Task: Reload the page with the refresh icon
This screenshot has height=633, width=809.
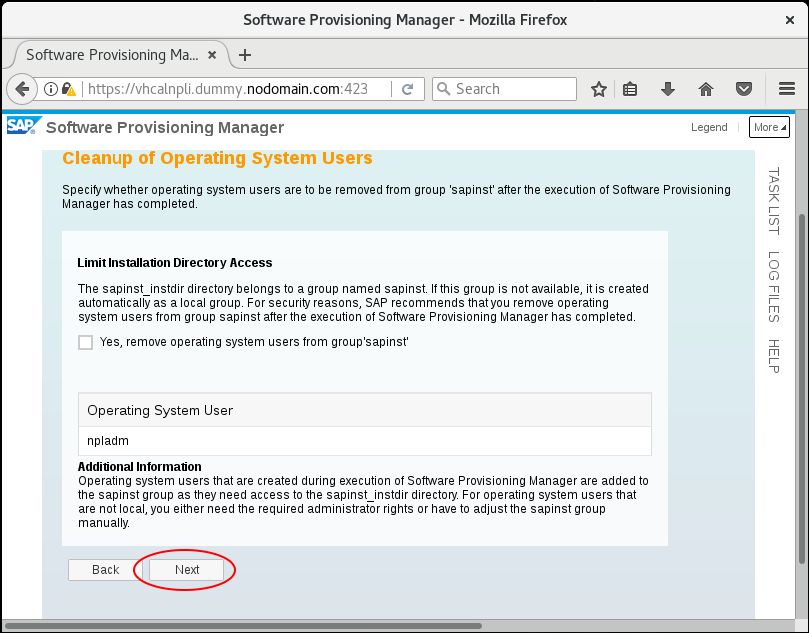Action: 408,89
